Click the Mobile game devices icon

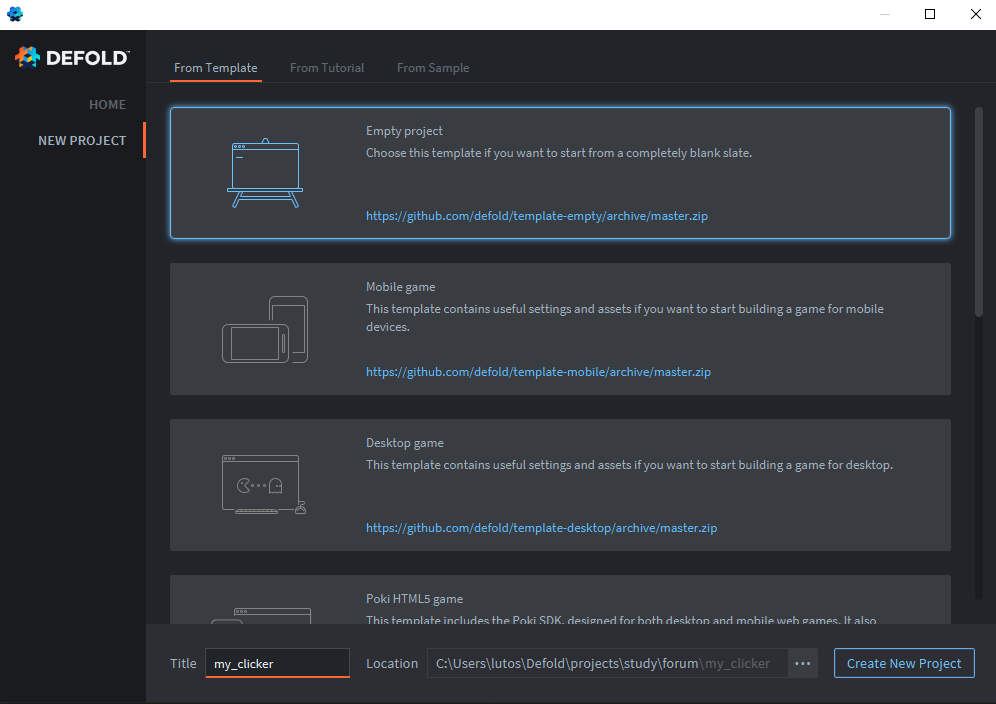pos(264,329)
